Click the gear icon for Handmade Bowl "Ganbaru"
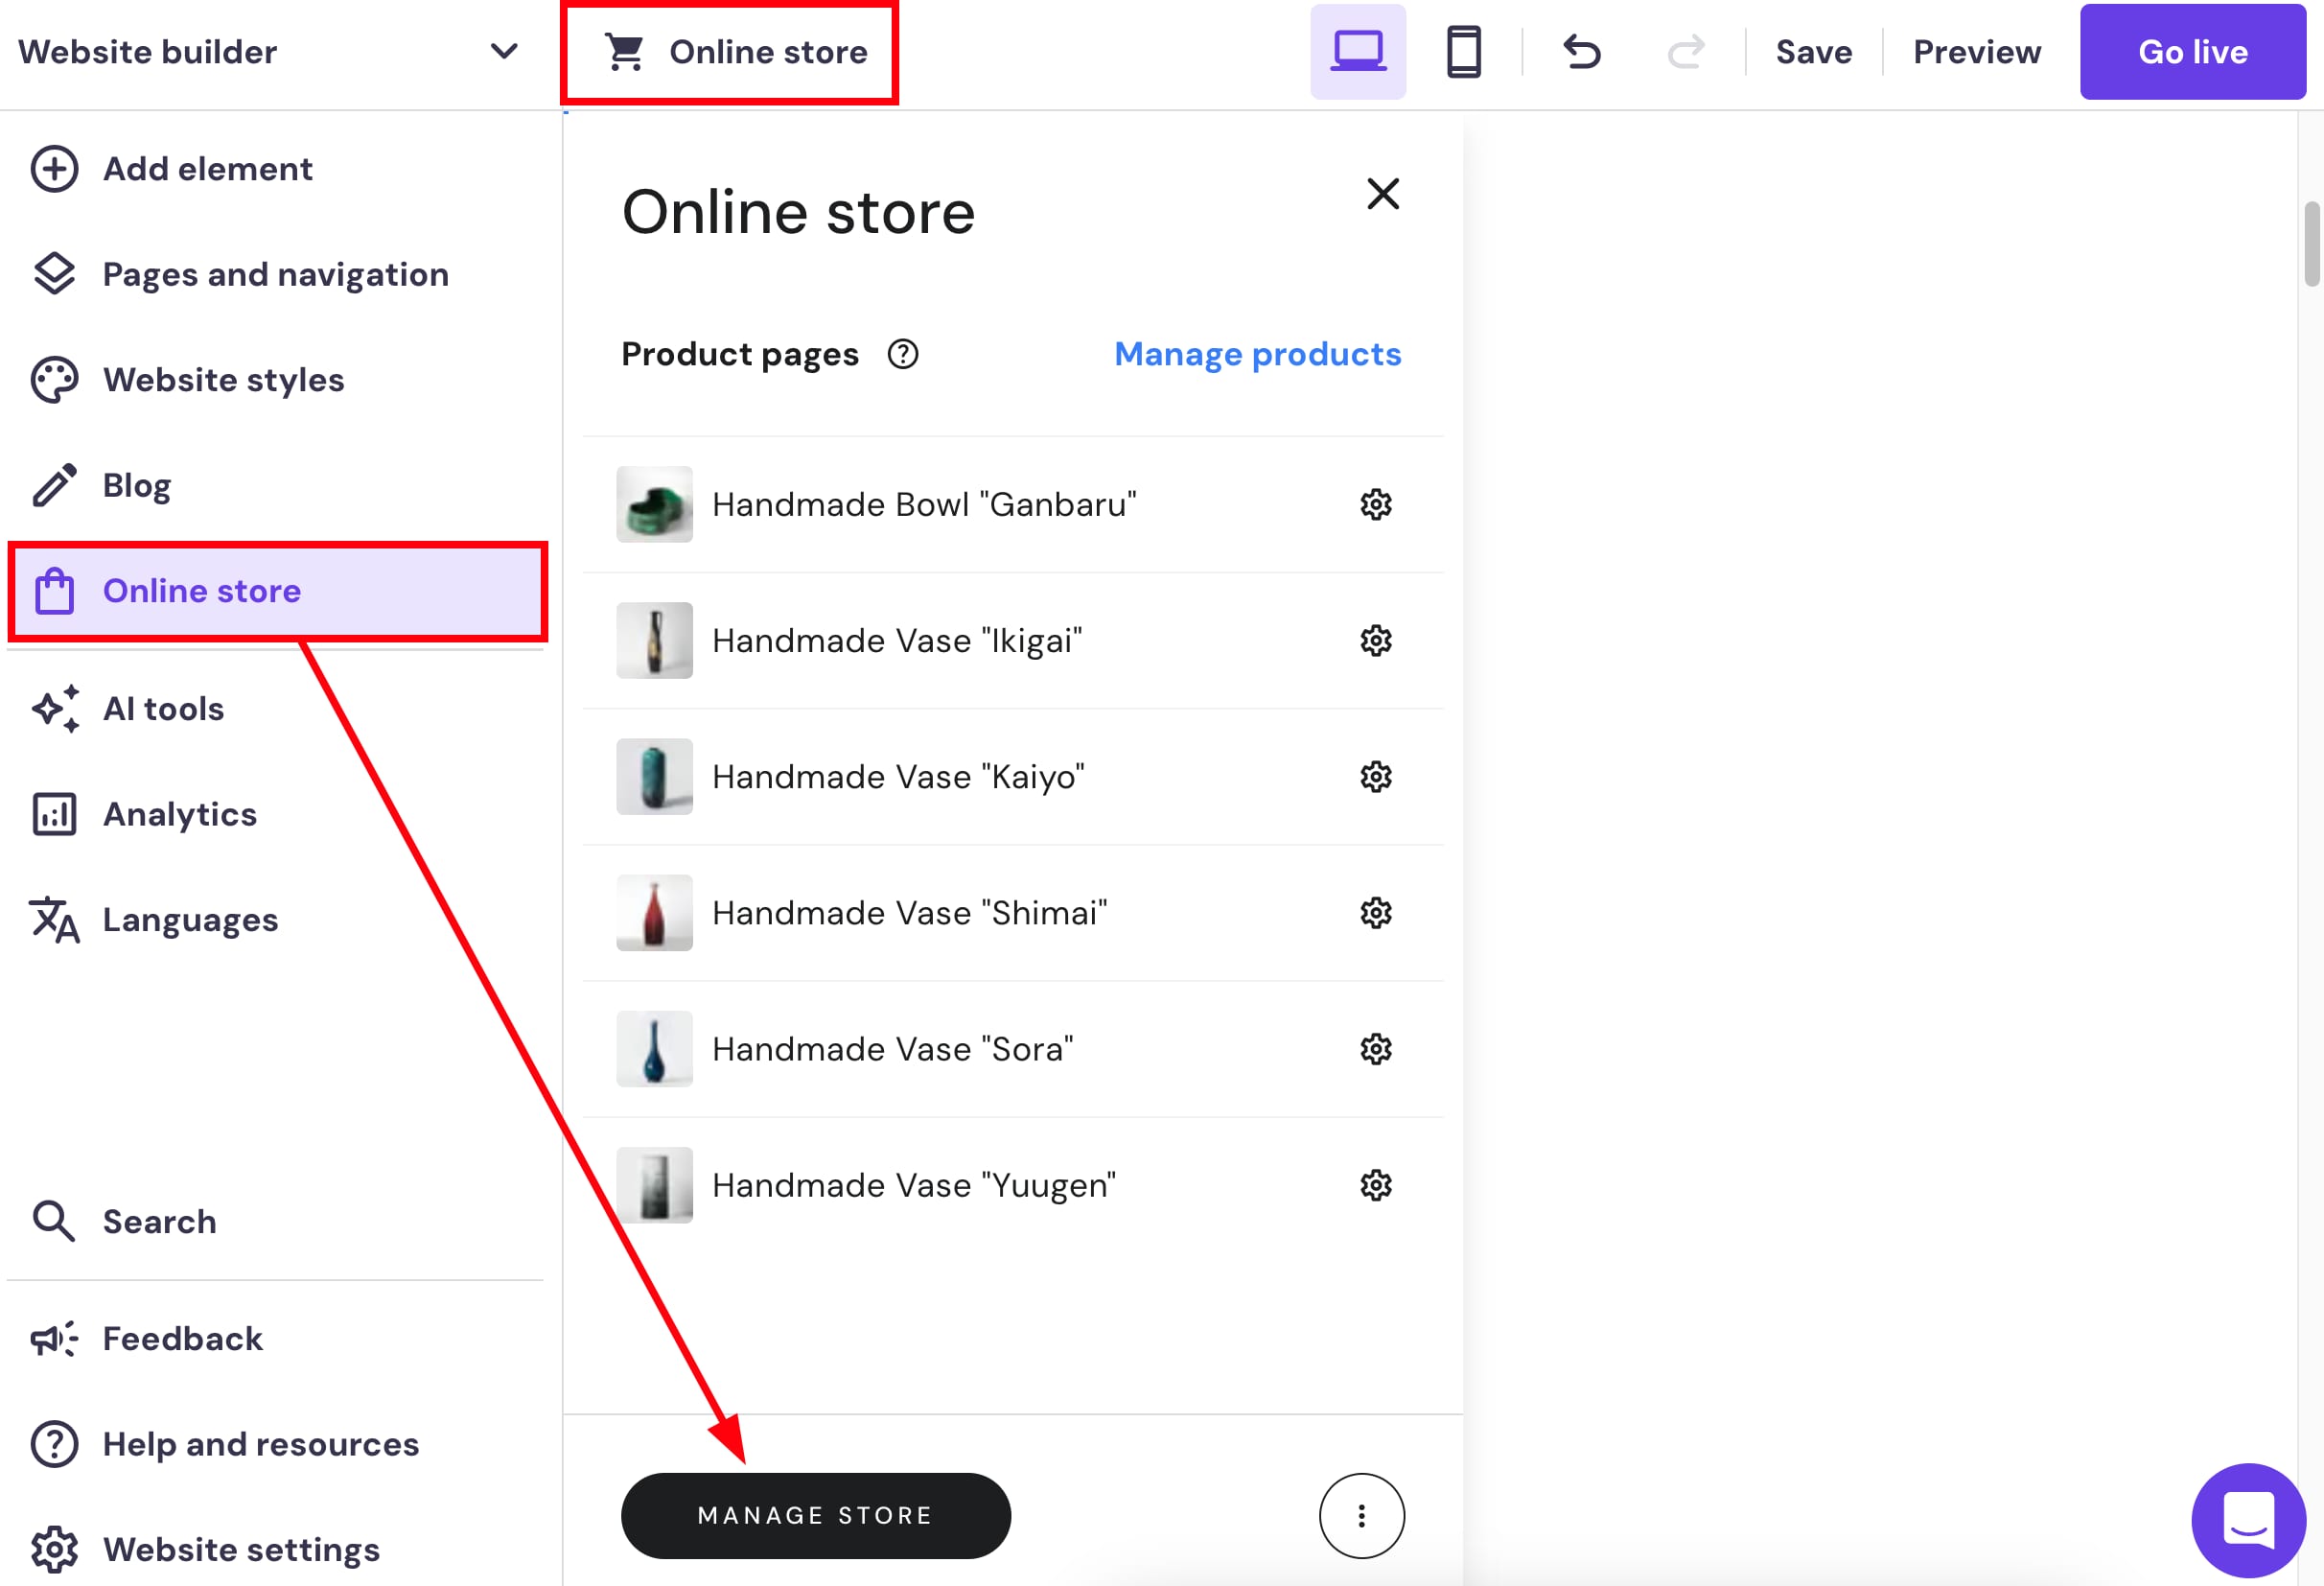Viewport: 2324px width, 1586px height. point(1376,505)
